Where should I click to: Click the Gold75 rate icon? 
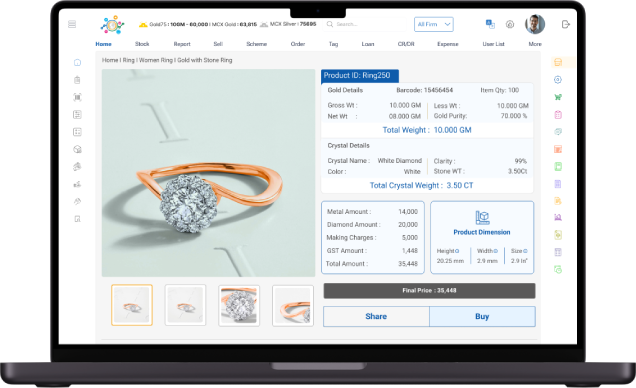pyautogui.click(x=143, y=25)
